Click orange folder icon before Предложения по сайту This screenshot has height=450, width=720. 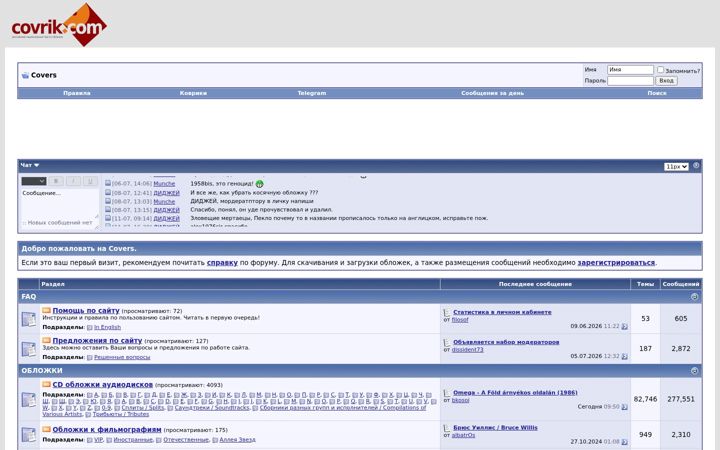[x=46, y=340]
